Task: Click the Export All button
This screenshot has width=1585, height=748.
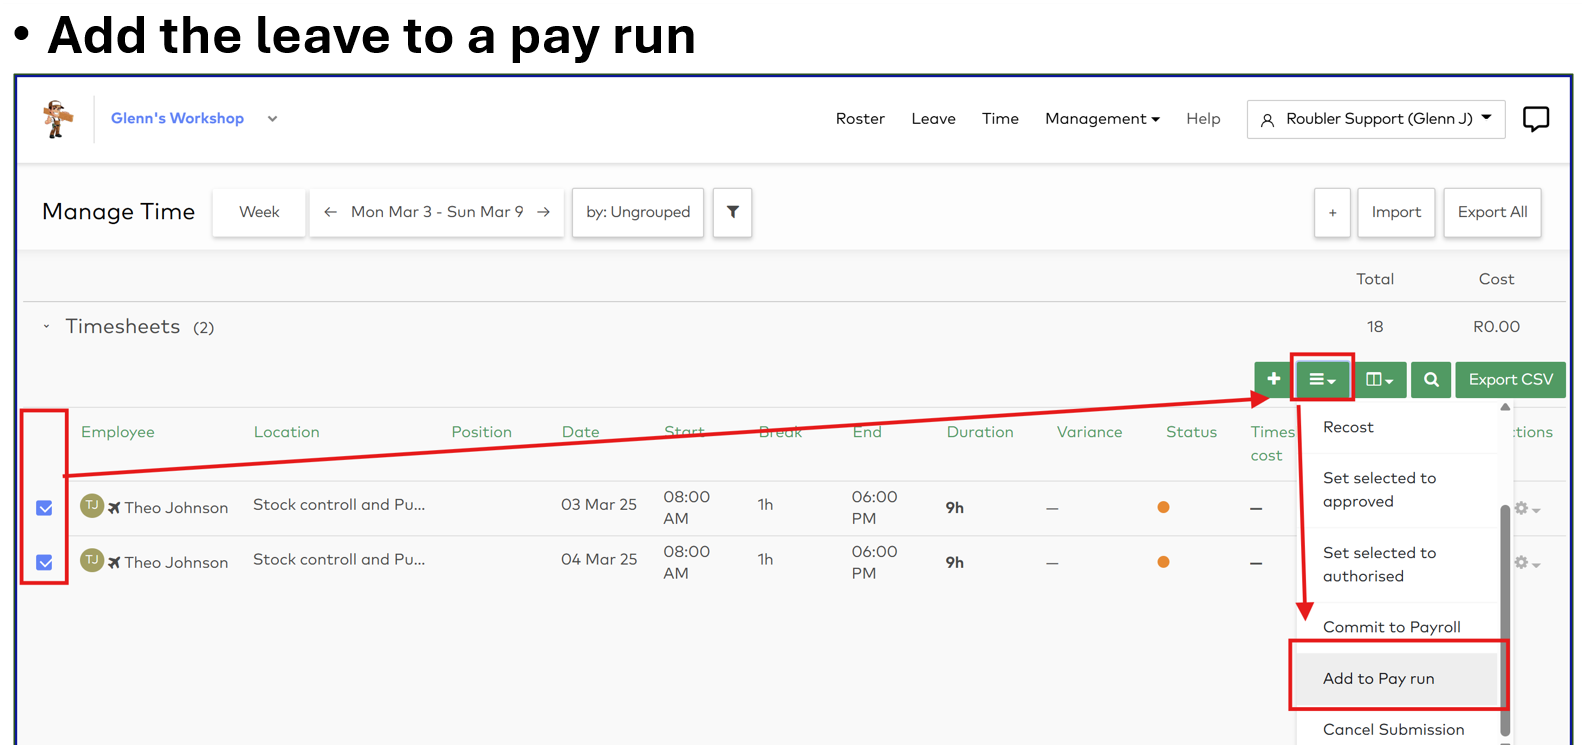Action: click(x=1492, y=212)
